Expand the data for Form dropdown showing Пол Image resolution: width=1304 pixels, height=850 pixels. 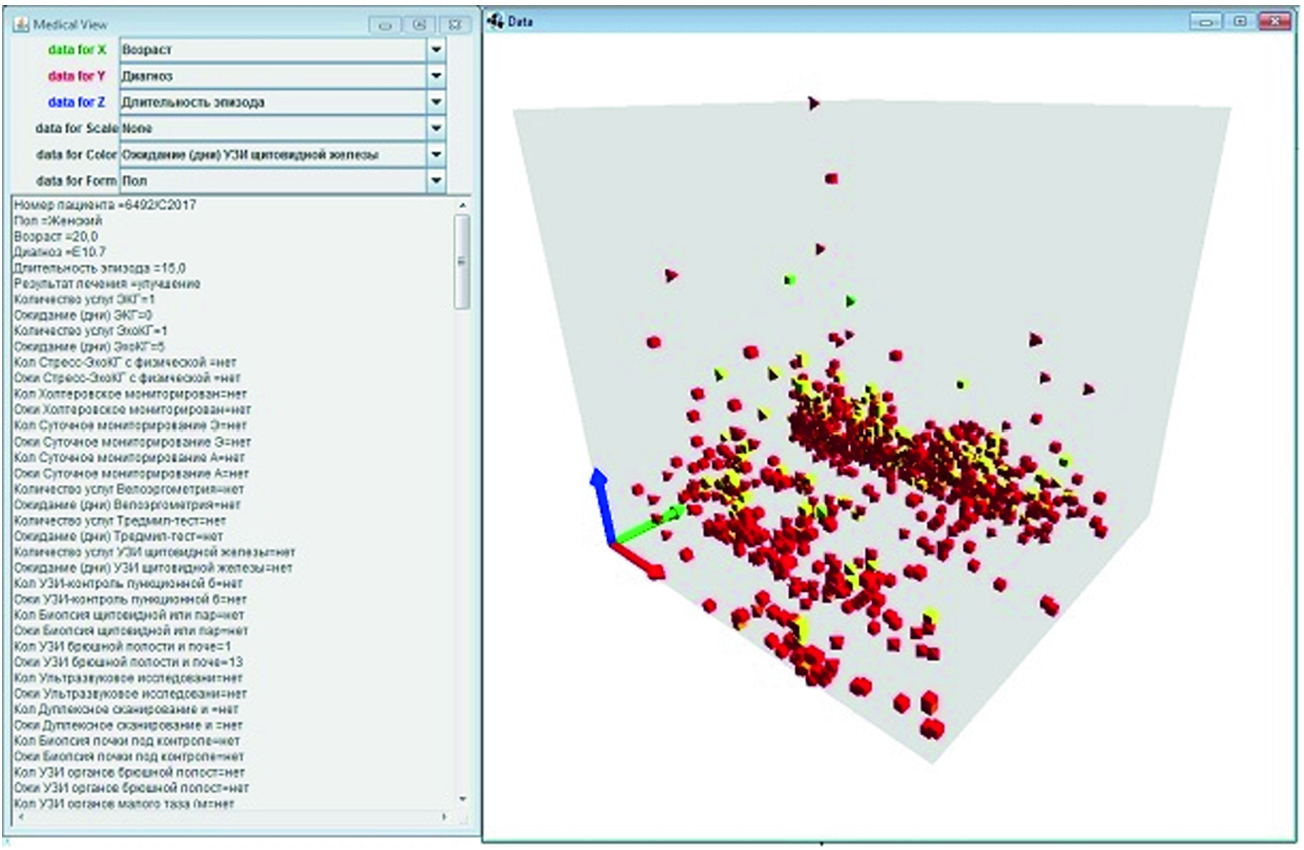(x=282, y=181)
